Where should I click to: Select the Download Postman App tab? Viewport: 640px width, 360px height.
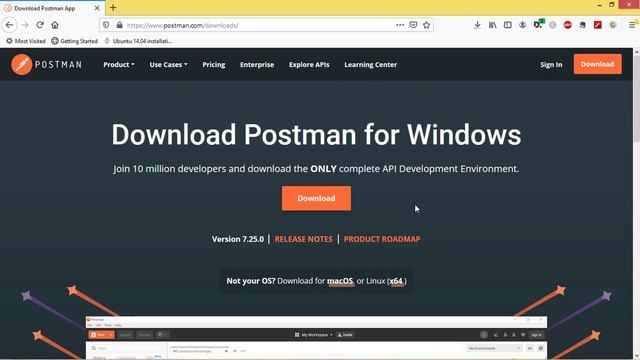[52, 8]
